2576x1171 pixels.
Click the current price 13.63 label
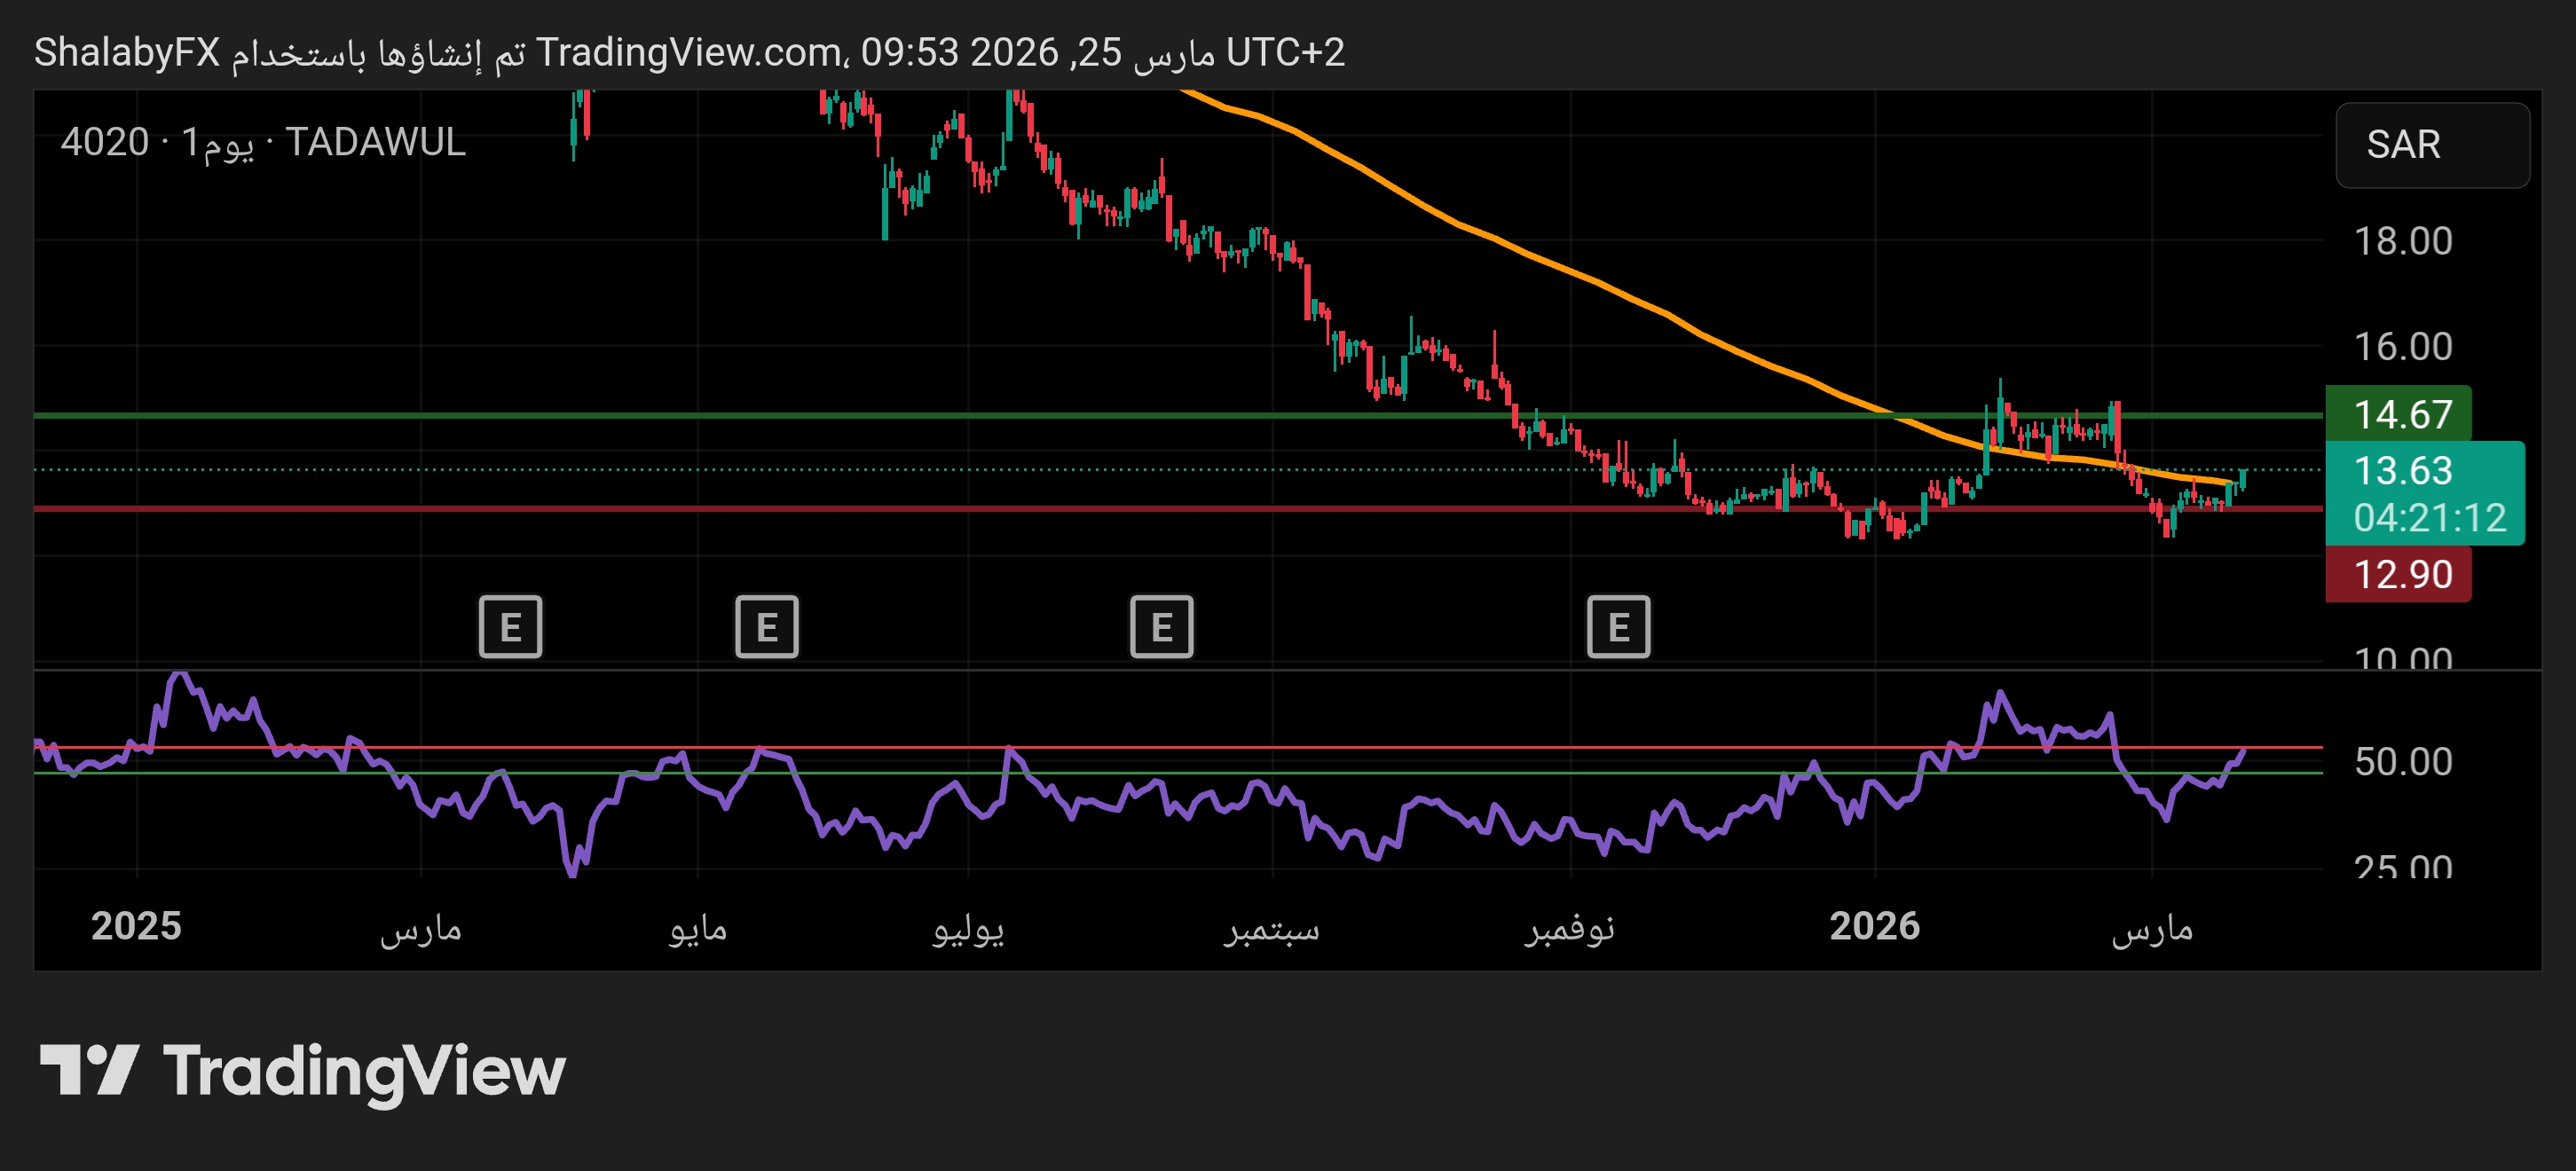coord(2403,470)
